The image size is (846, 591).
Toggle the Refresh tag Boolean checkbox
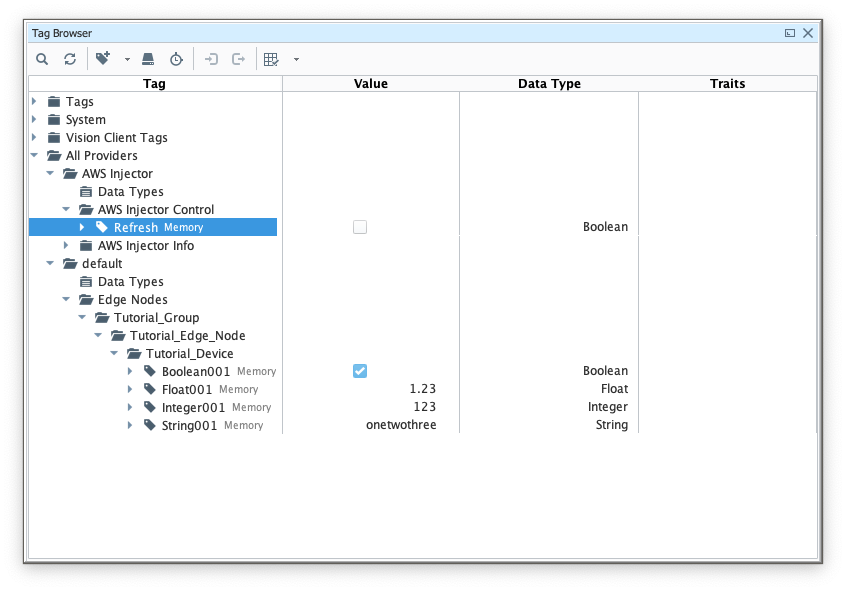click(360, 227)
